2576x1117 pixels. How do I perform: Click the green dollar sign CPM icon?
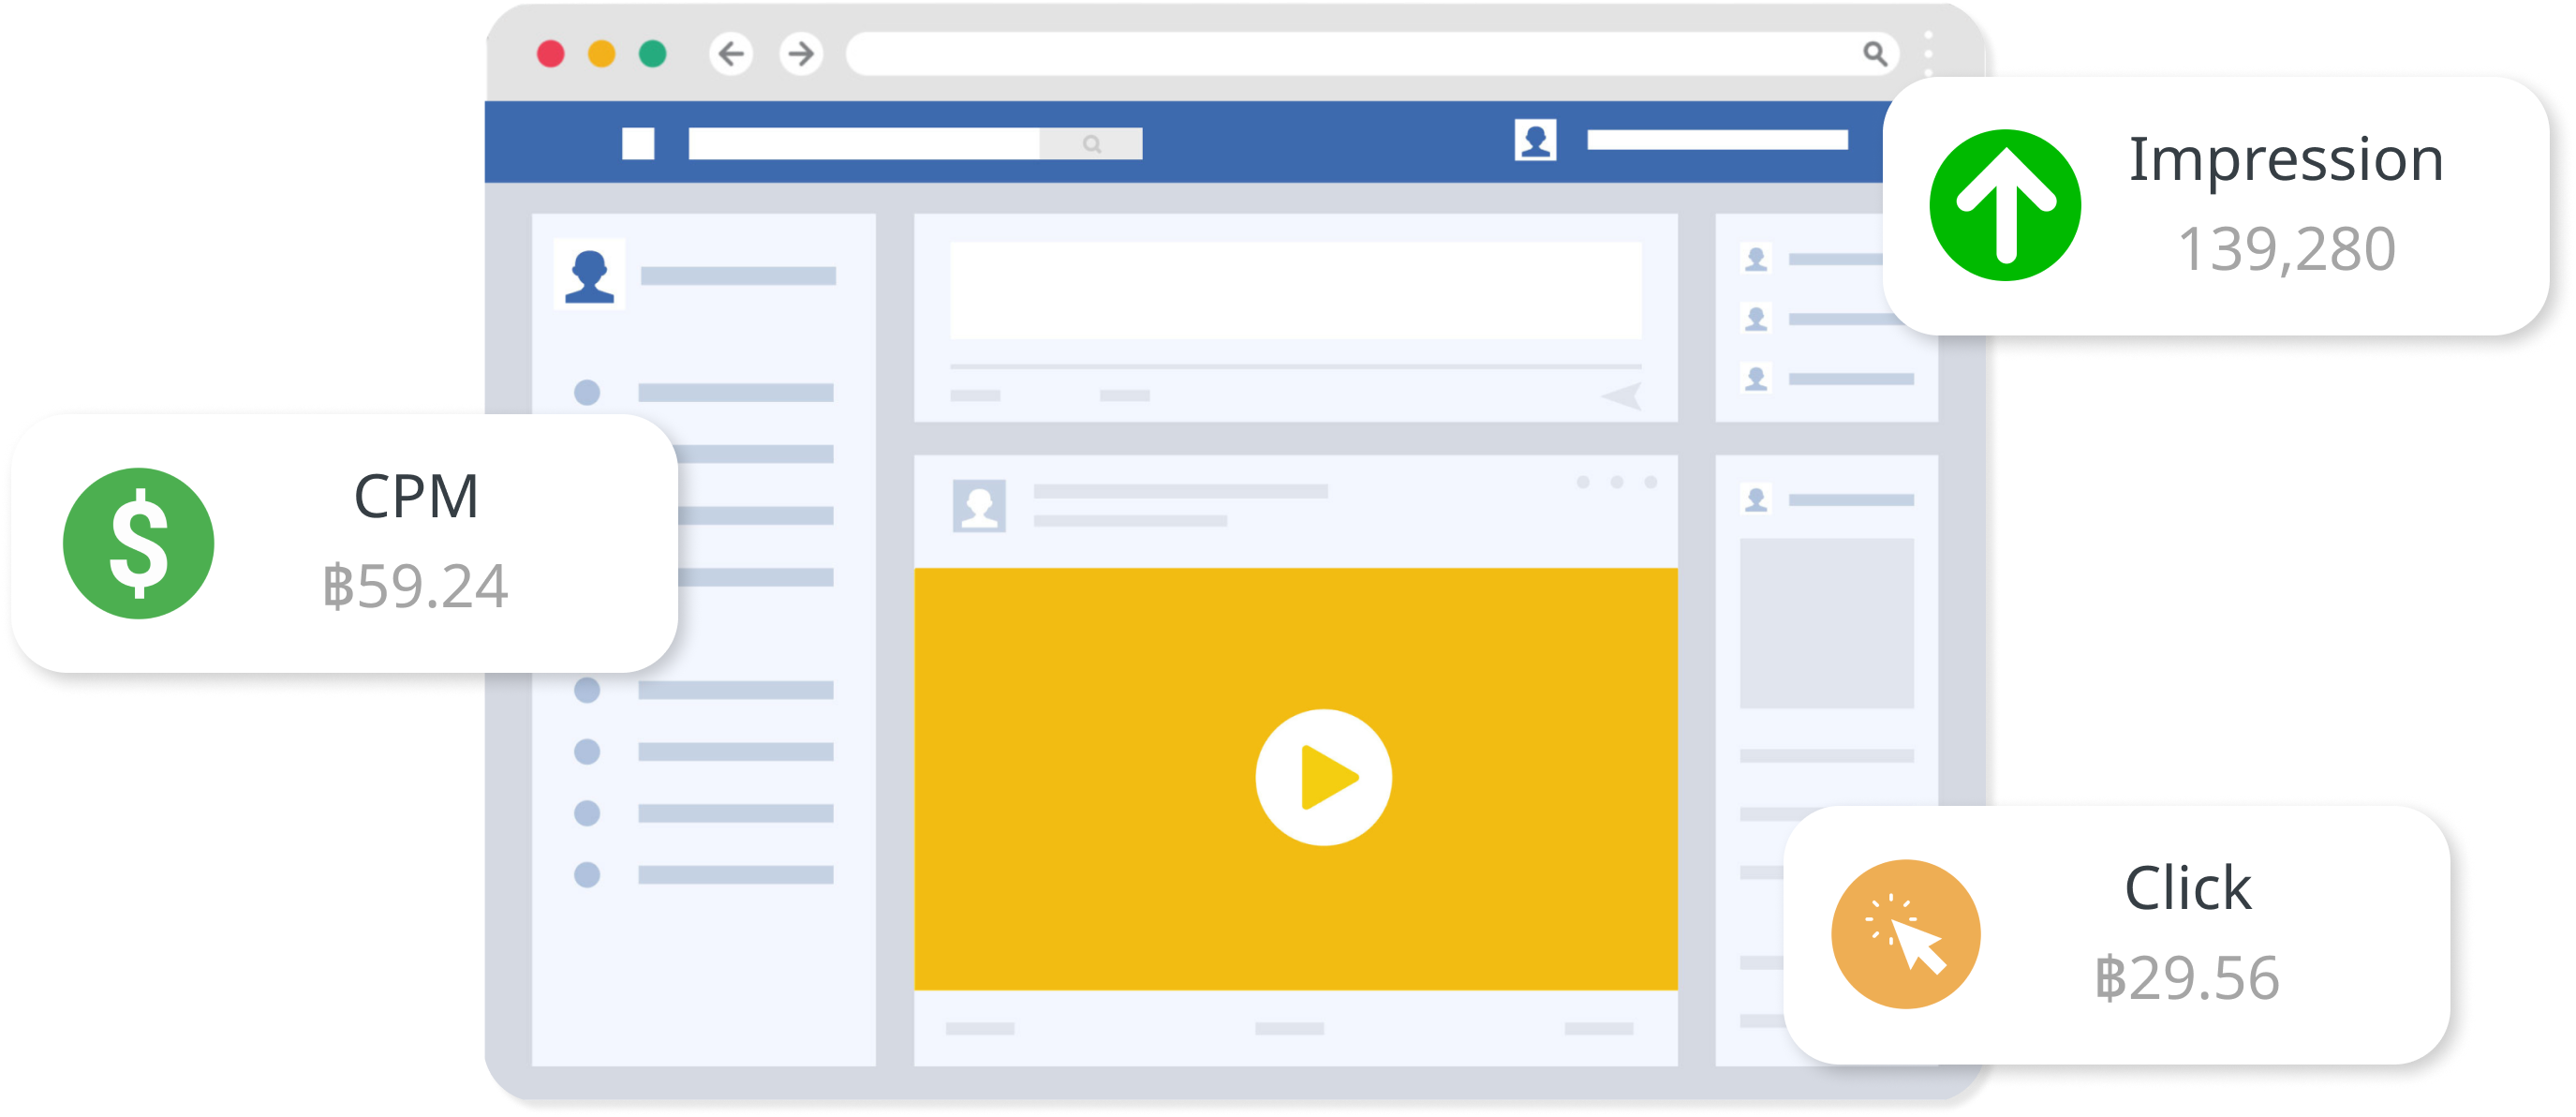[139, 543]
